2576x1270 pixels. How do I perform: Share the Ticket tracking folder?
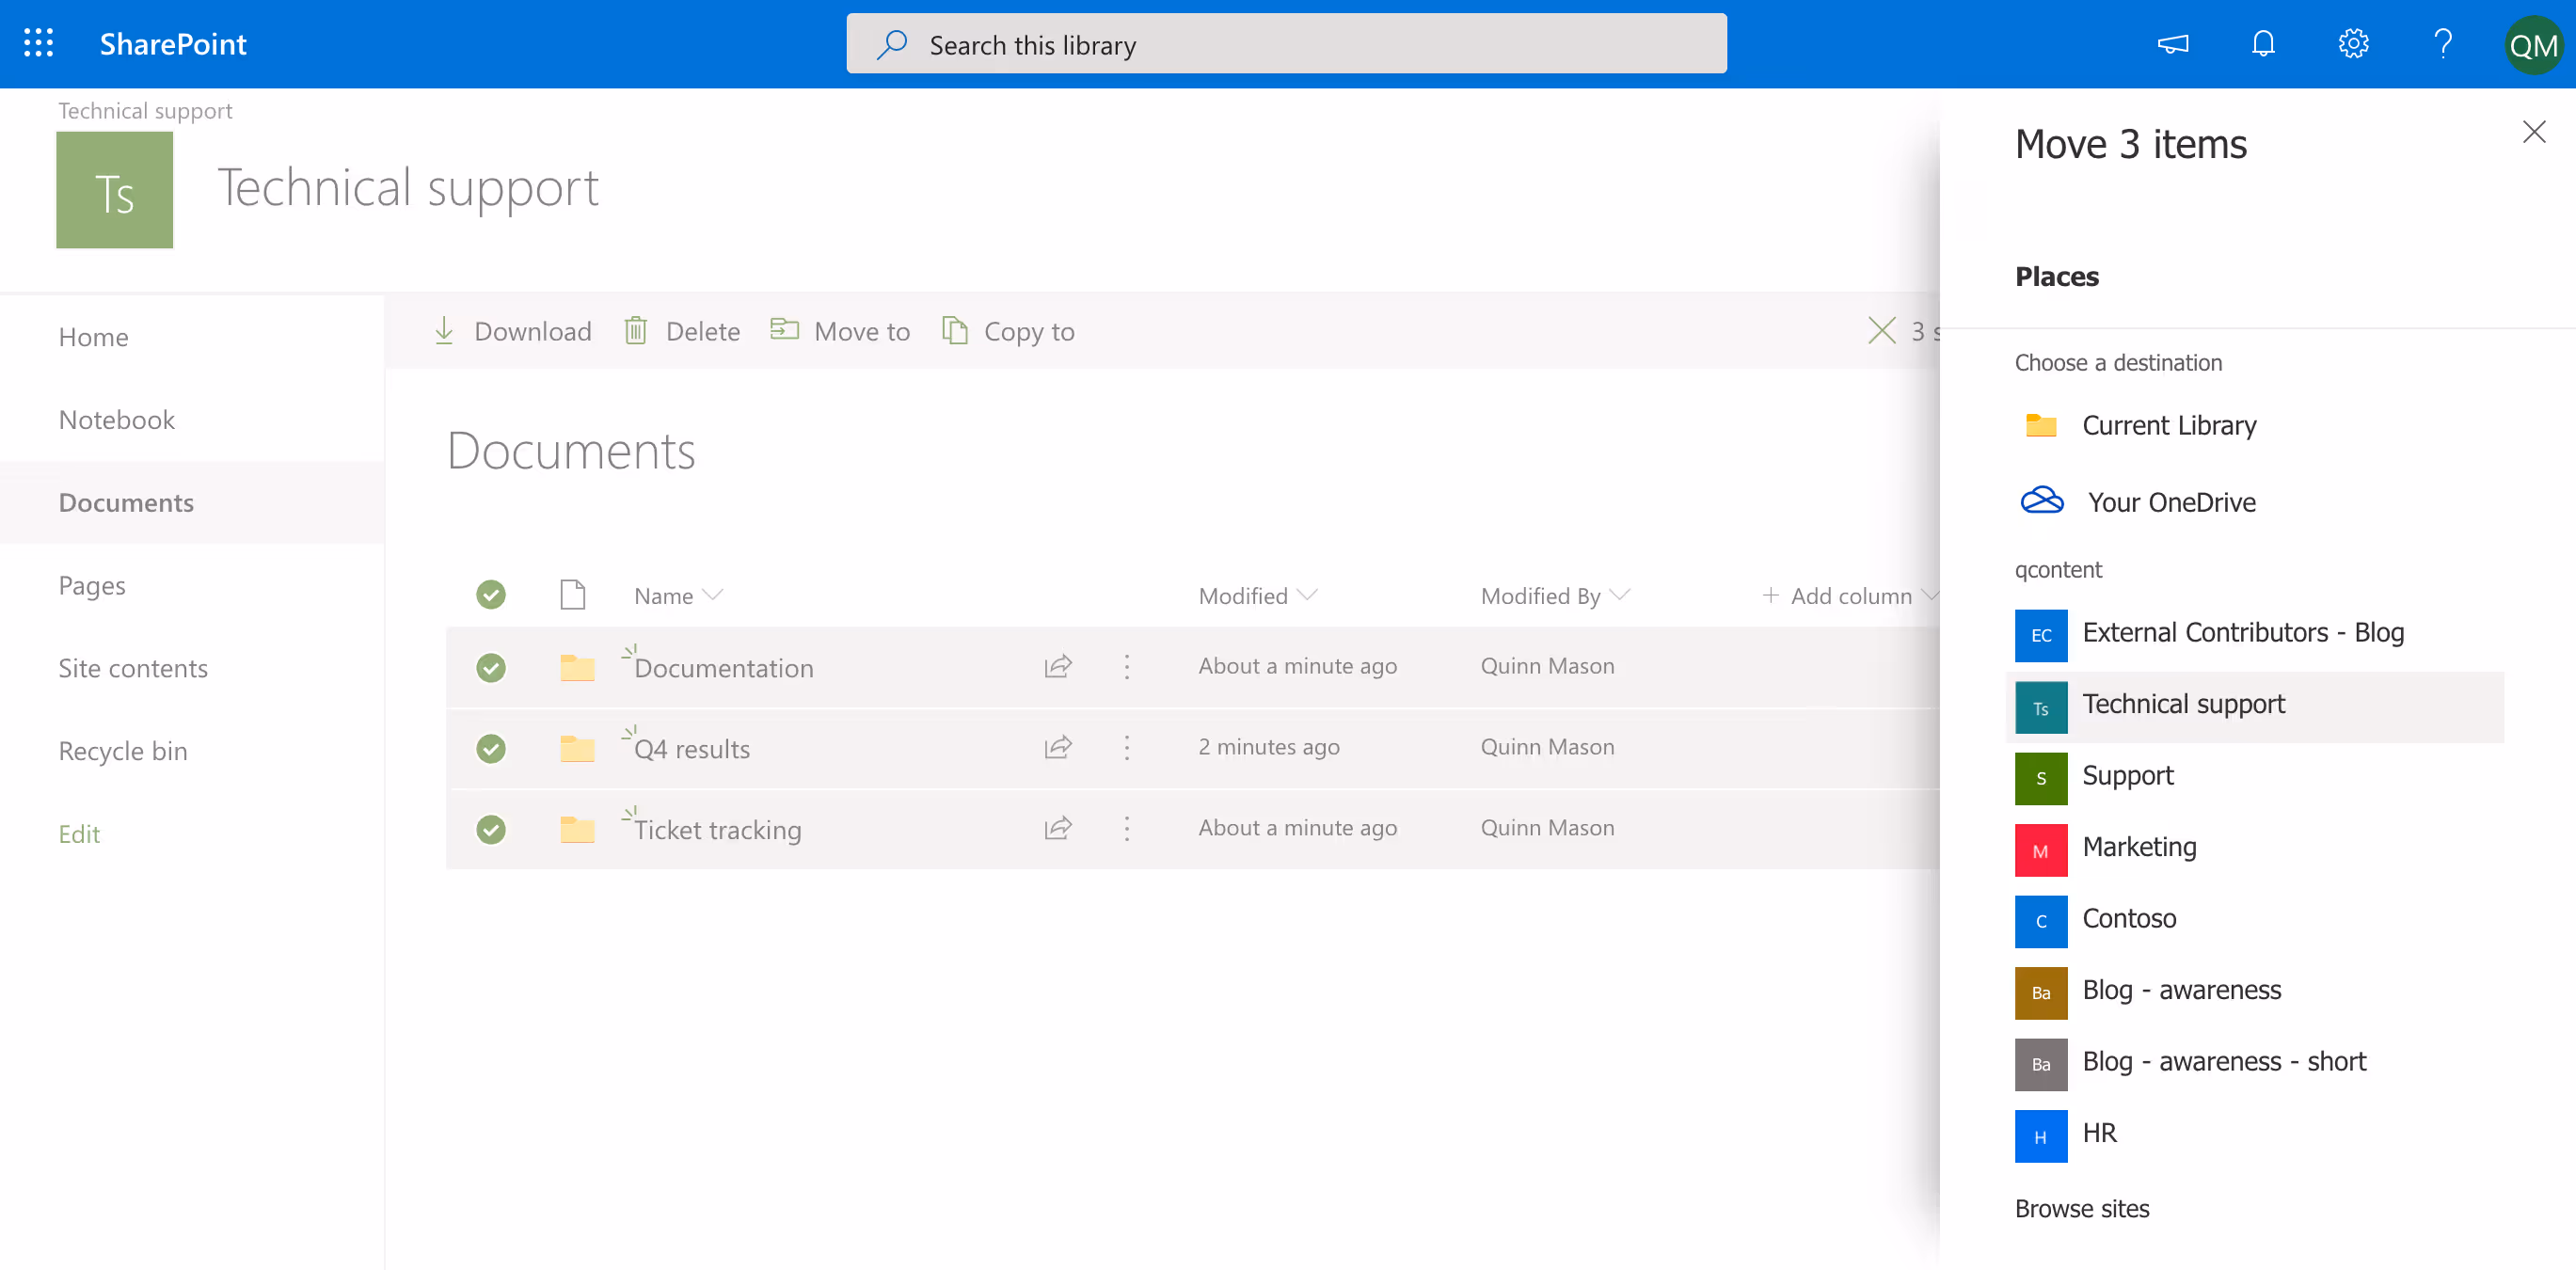(x=1058, y=828)
